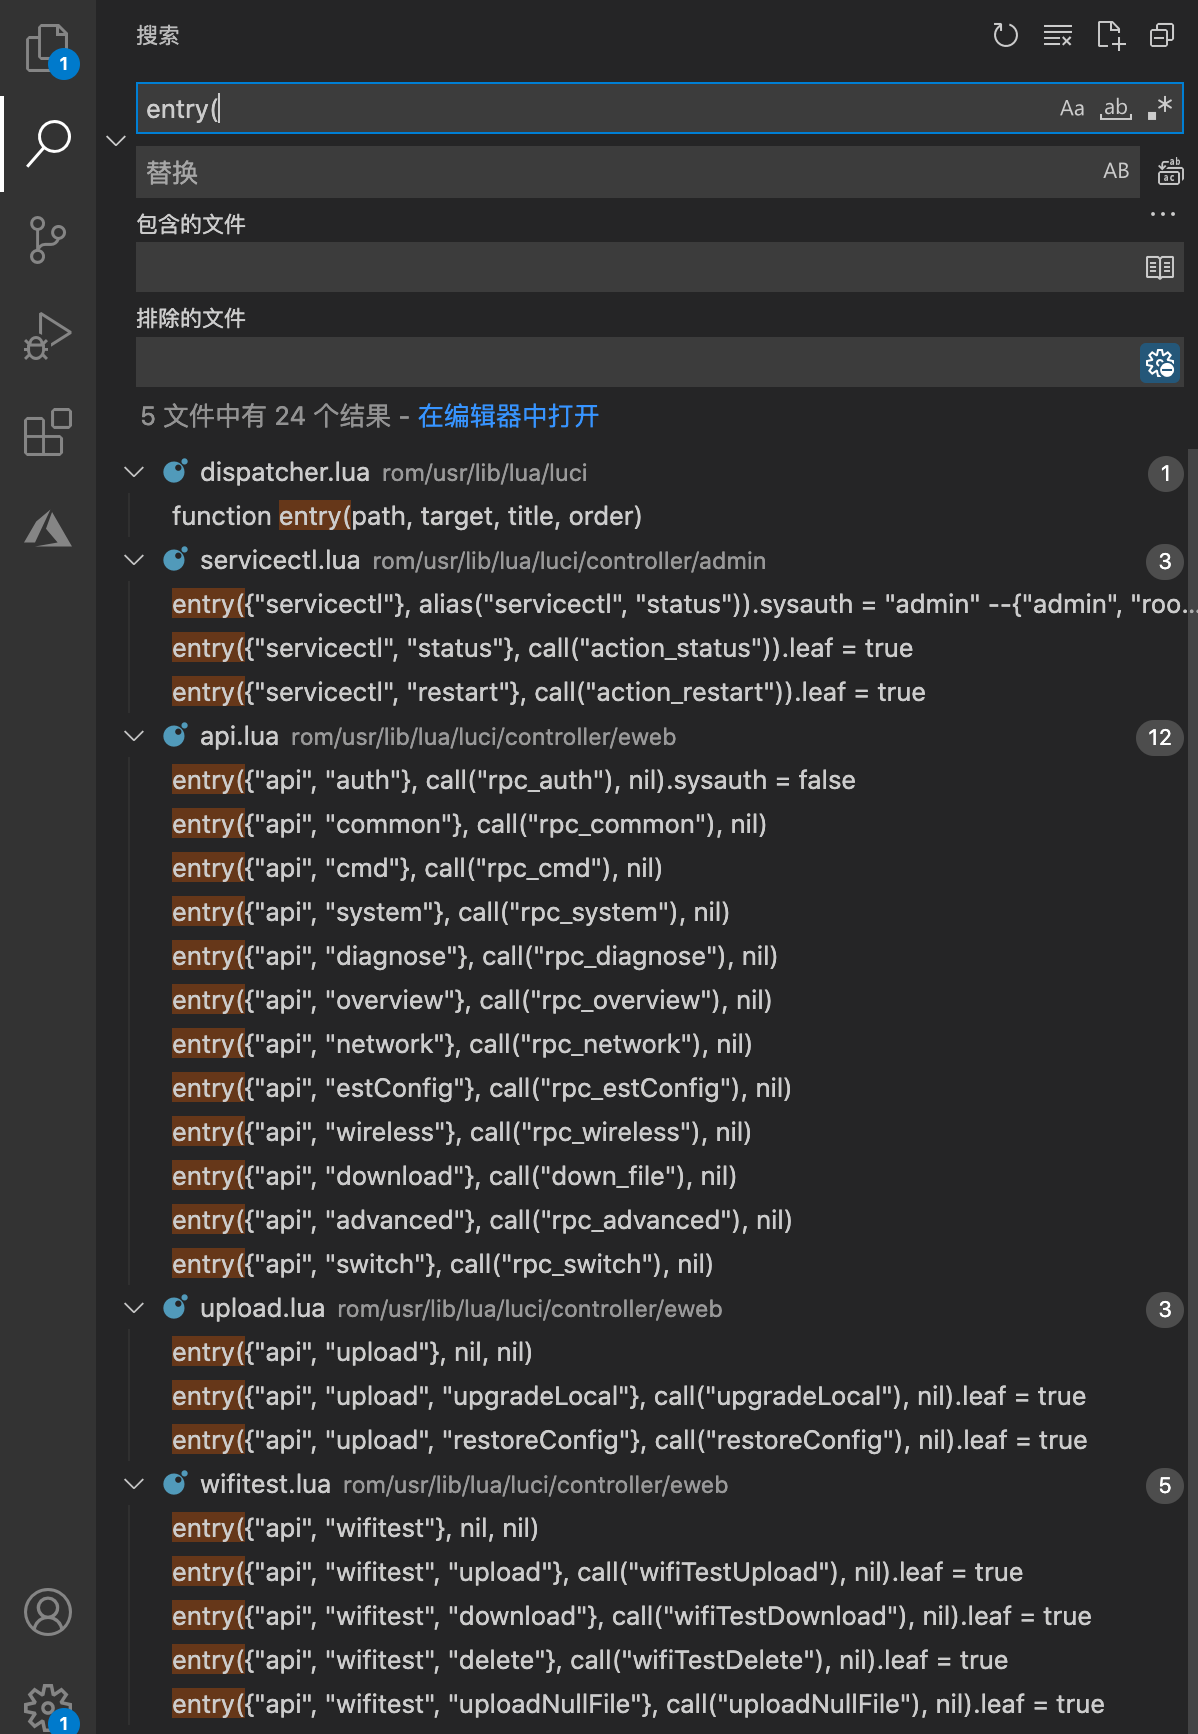The image size is (1198, 1734).
Task: Click the replace all button
Action: tap(1170, 172)
